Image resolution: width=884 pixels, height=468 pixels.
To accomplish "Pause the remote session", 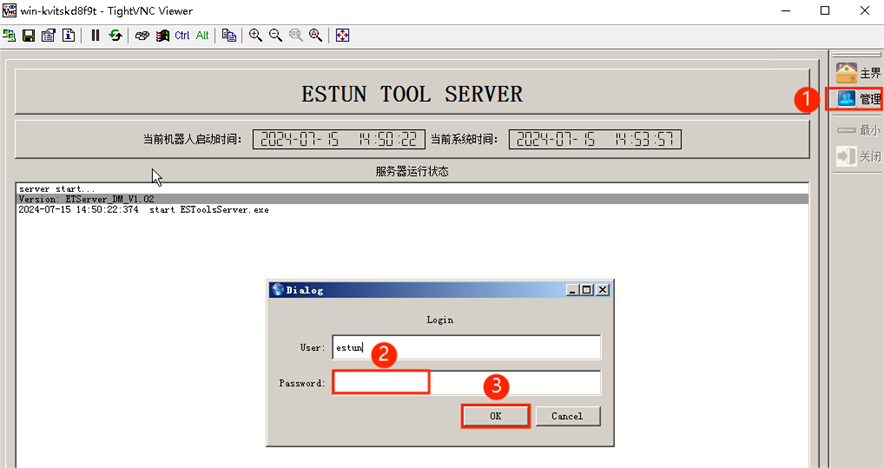I will coord(96,35).
